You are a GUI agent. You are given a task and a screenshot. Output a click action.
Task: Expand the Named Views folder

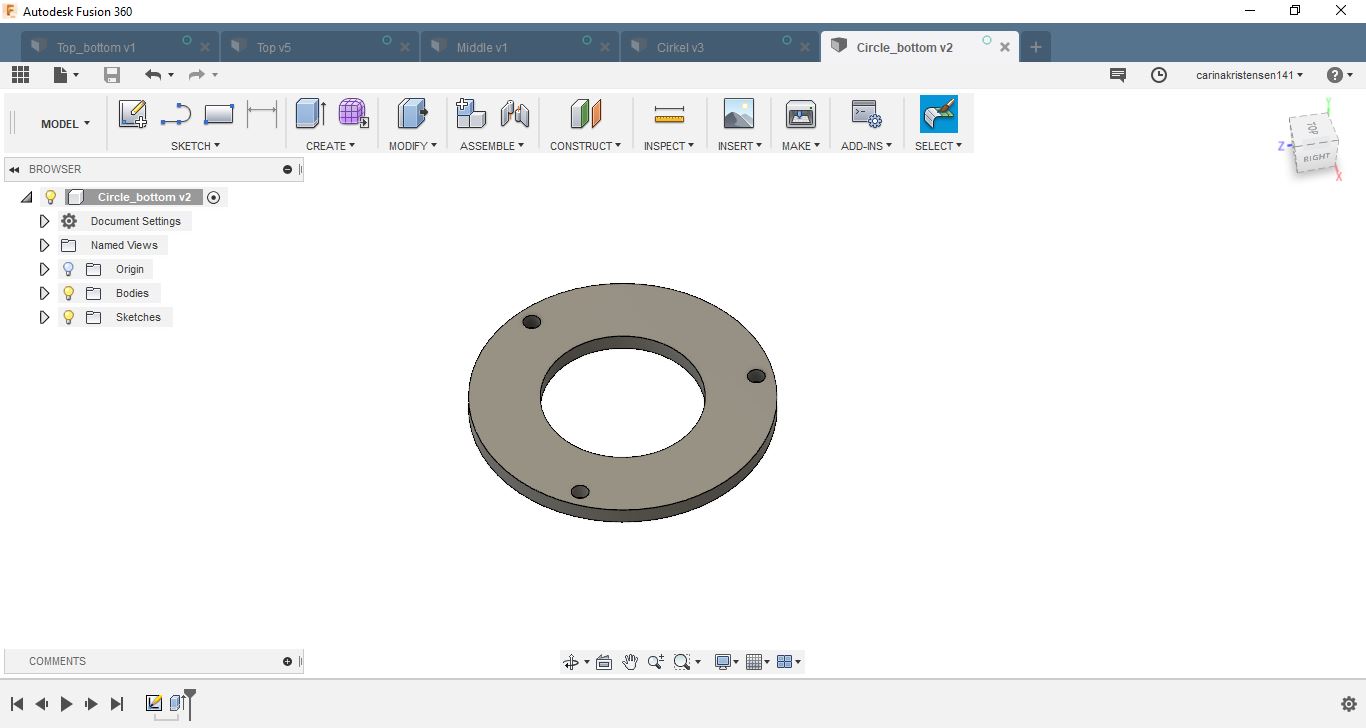(x=44, y=245)
